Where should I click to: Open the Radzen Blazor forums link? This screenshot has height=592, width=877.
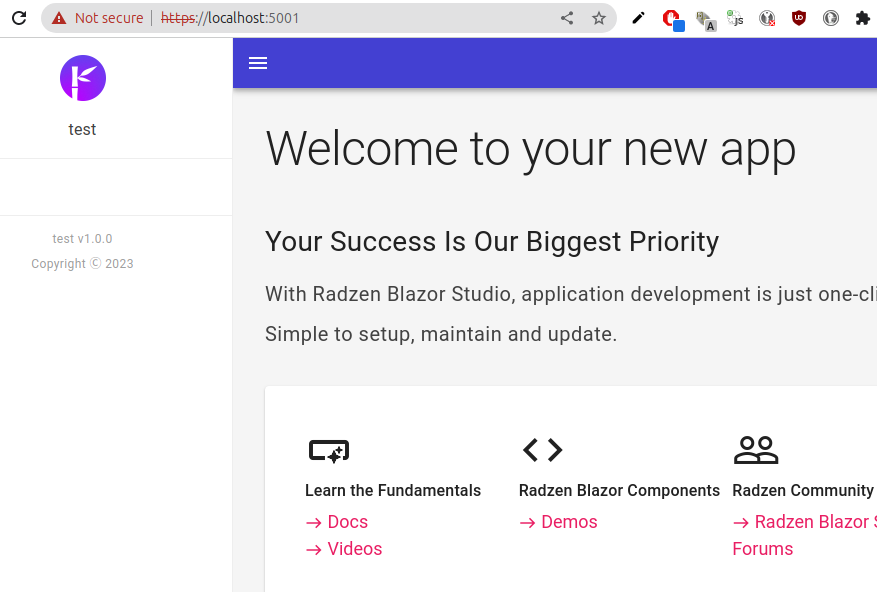pos(805,535)
